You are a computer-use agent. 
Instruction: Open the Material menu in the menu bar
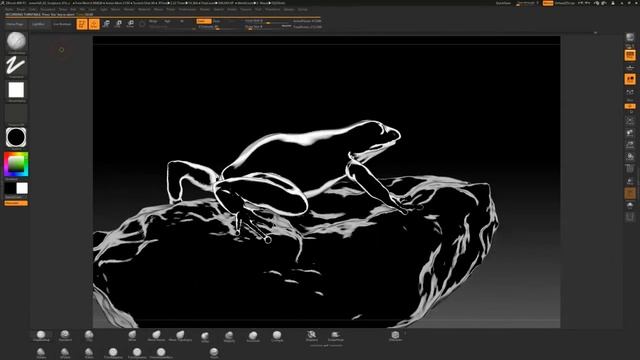pyautogui.click(x=144, y=9)
